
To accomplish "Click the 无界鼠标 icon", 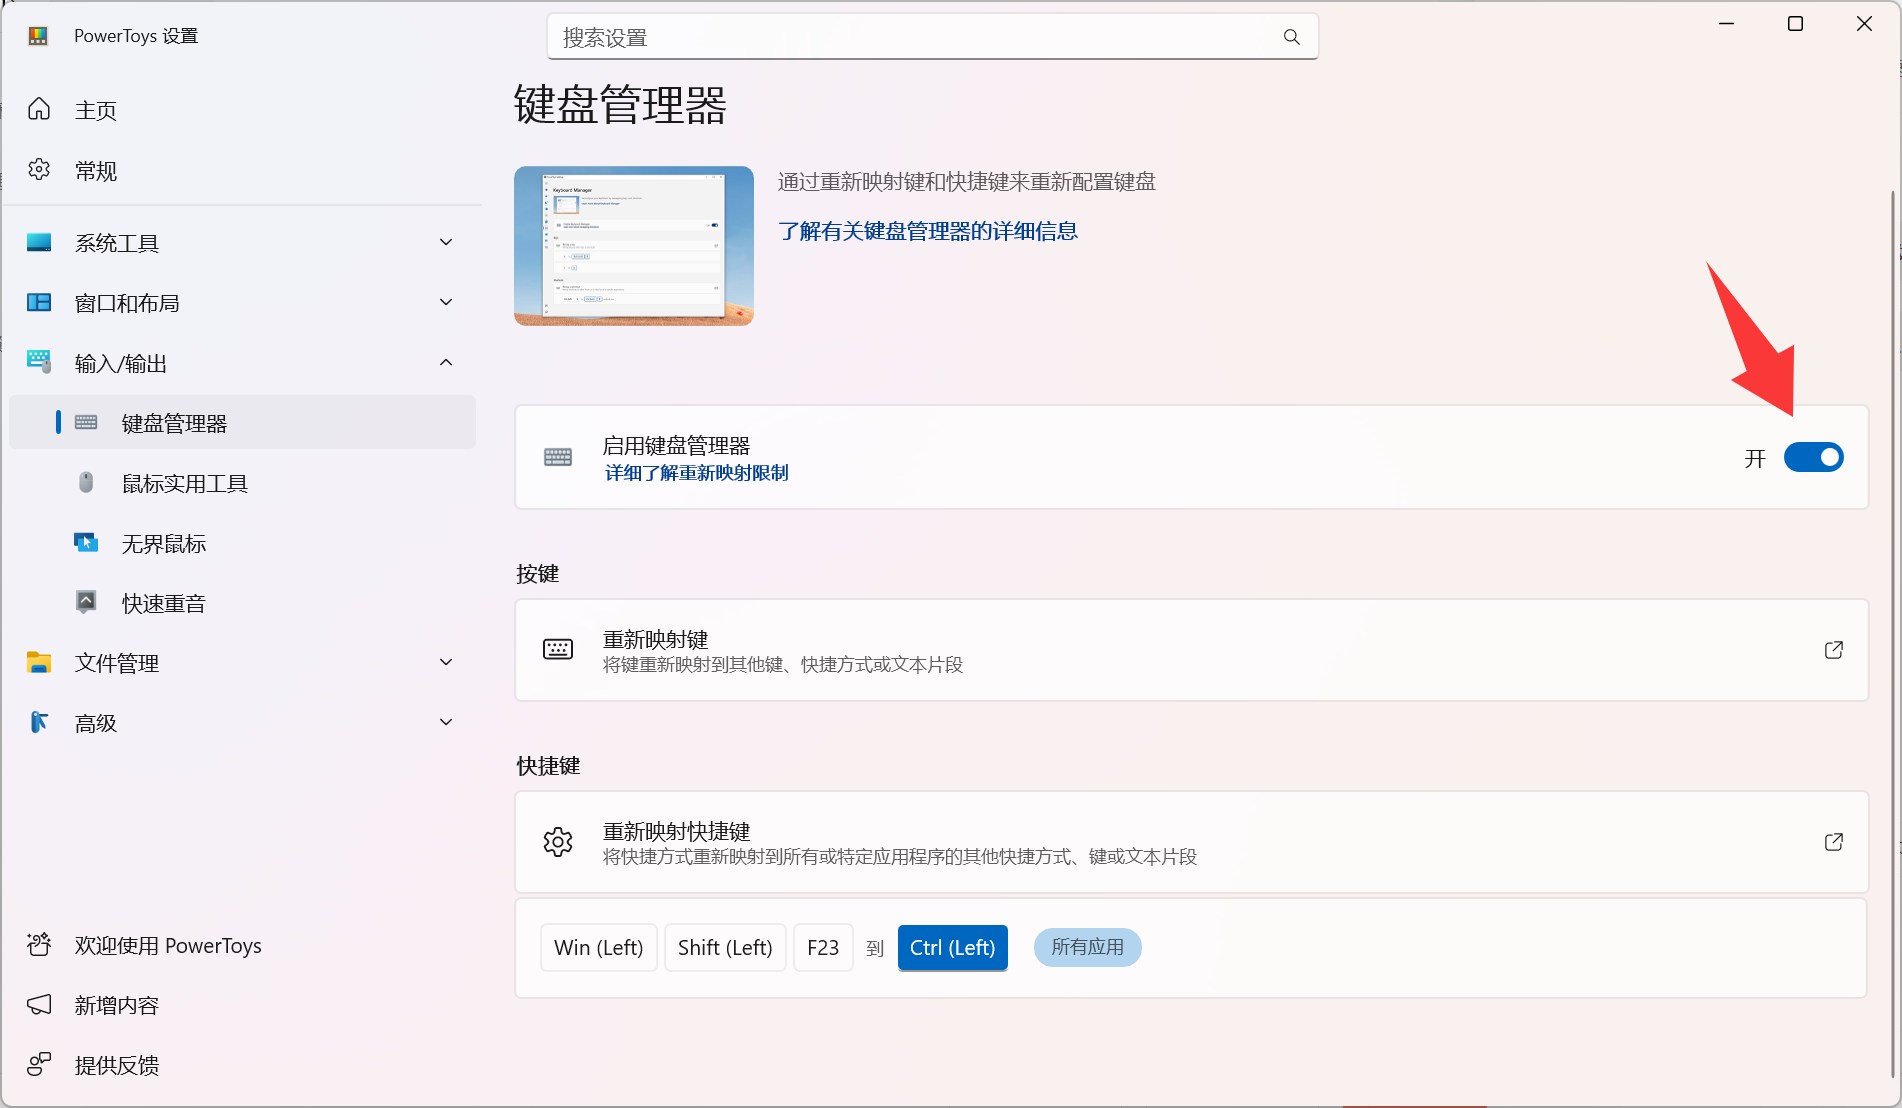I will click(x=86, y=543).
